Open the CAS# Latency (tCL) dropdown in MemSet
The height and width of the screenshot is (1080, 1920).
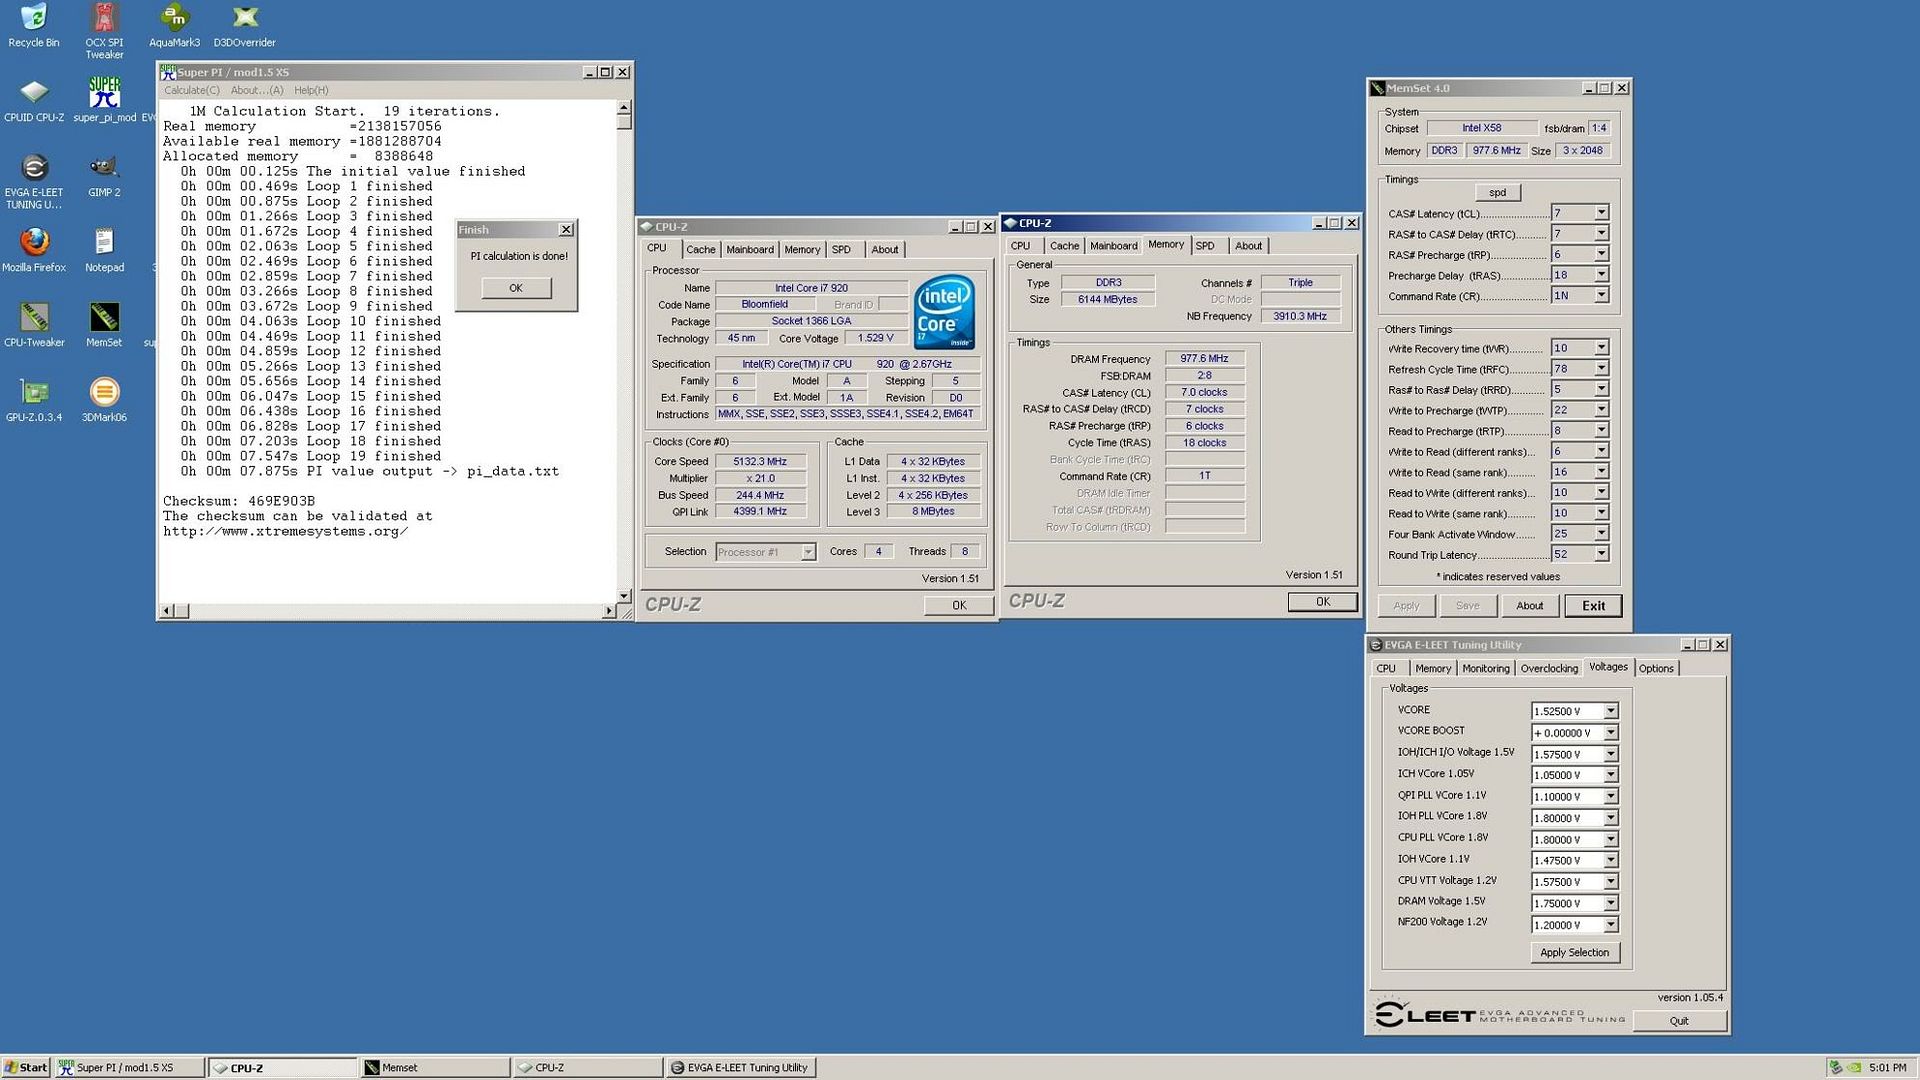(x=1601, y=213)
